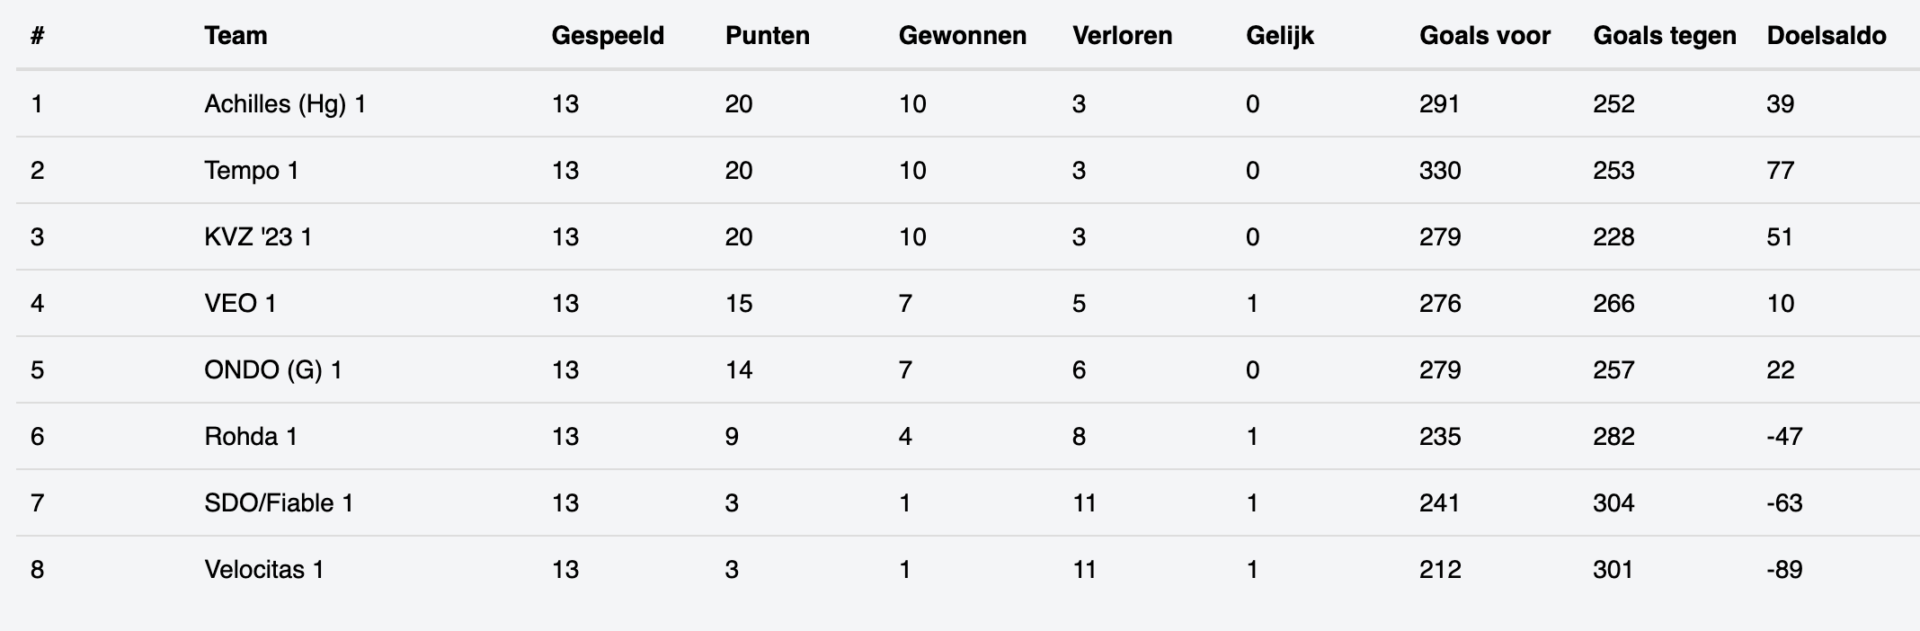Click the # ranking column header

[37, 36]
